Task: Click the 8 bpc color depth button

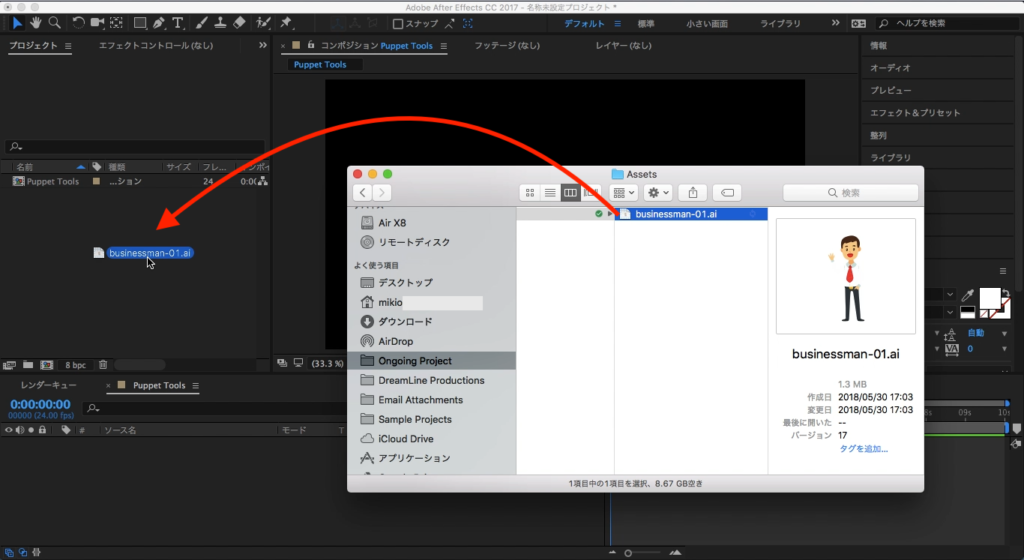Action: (x=75, y=365)
